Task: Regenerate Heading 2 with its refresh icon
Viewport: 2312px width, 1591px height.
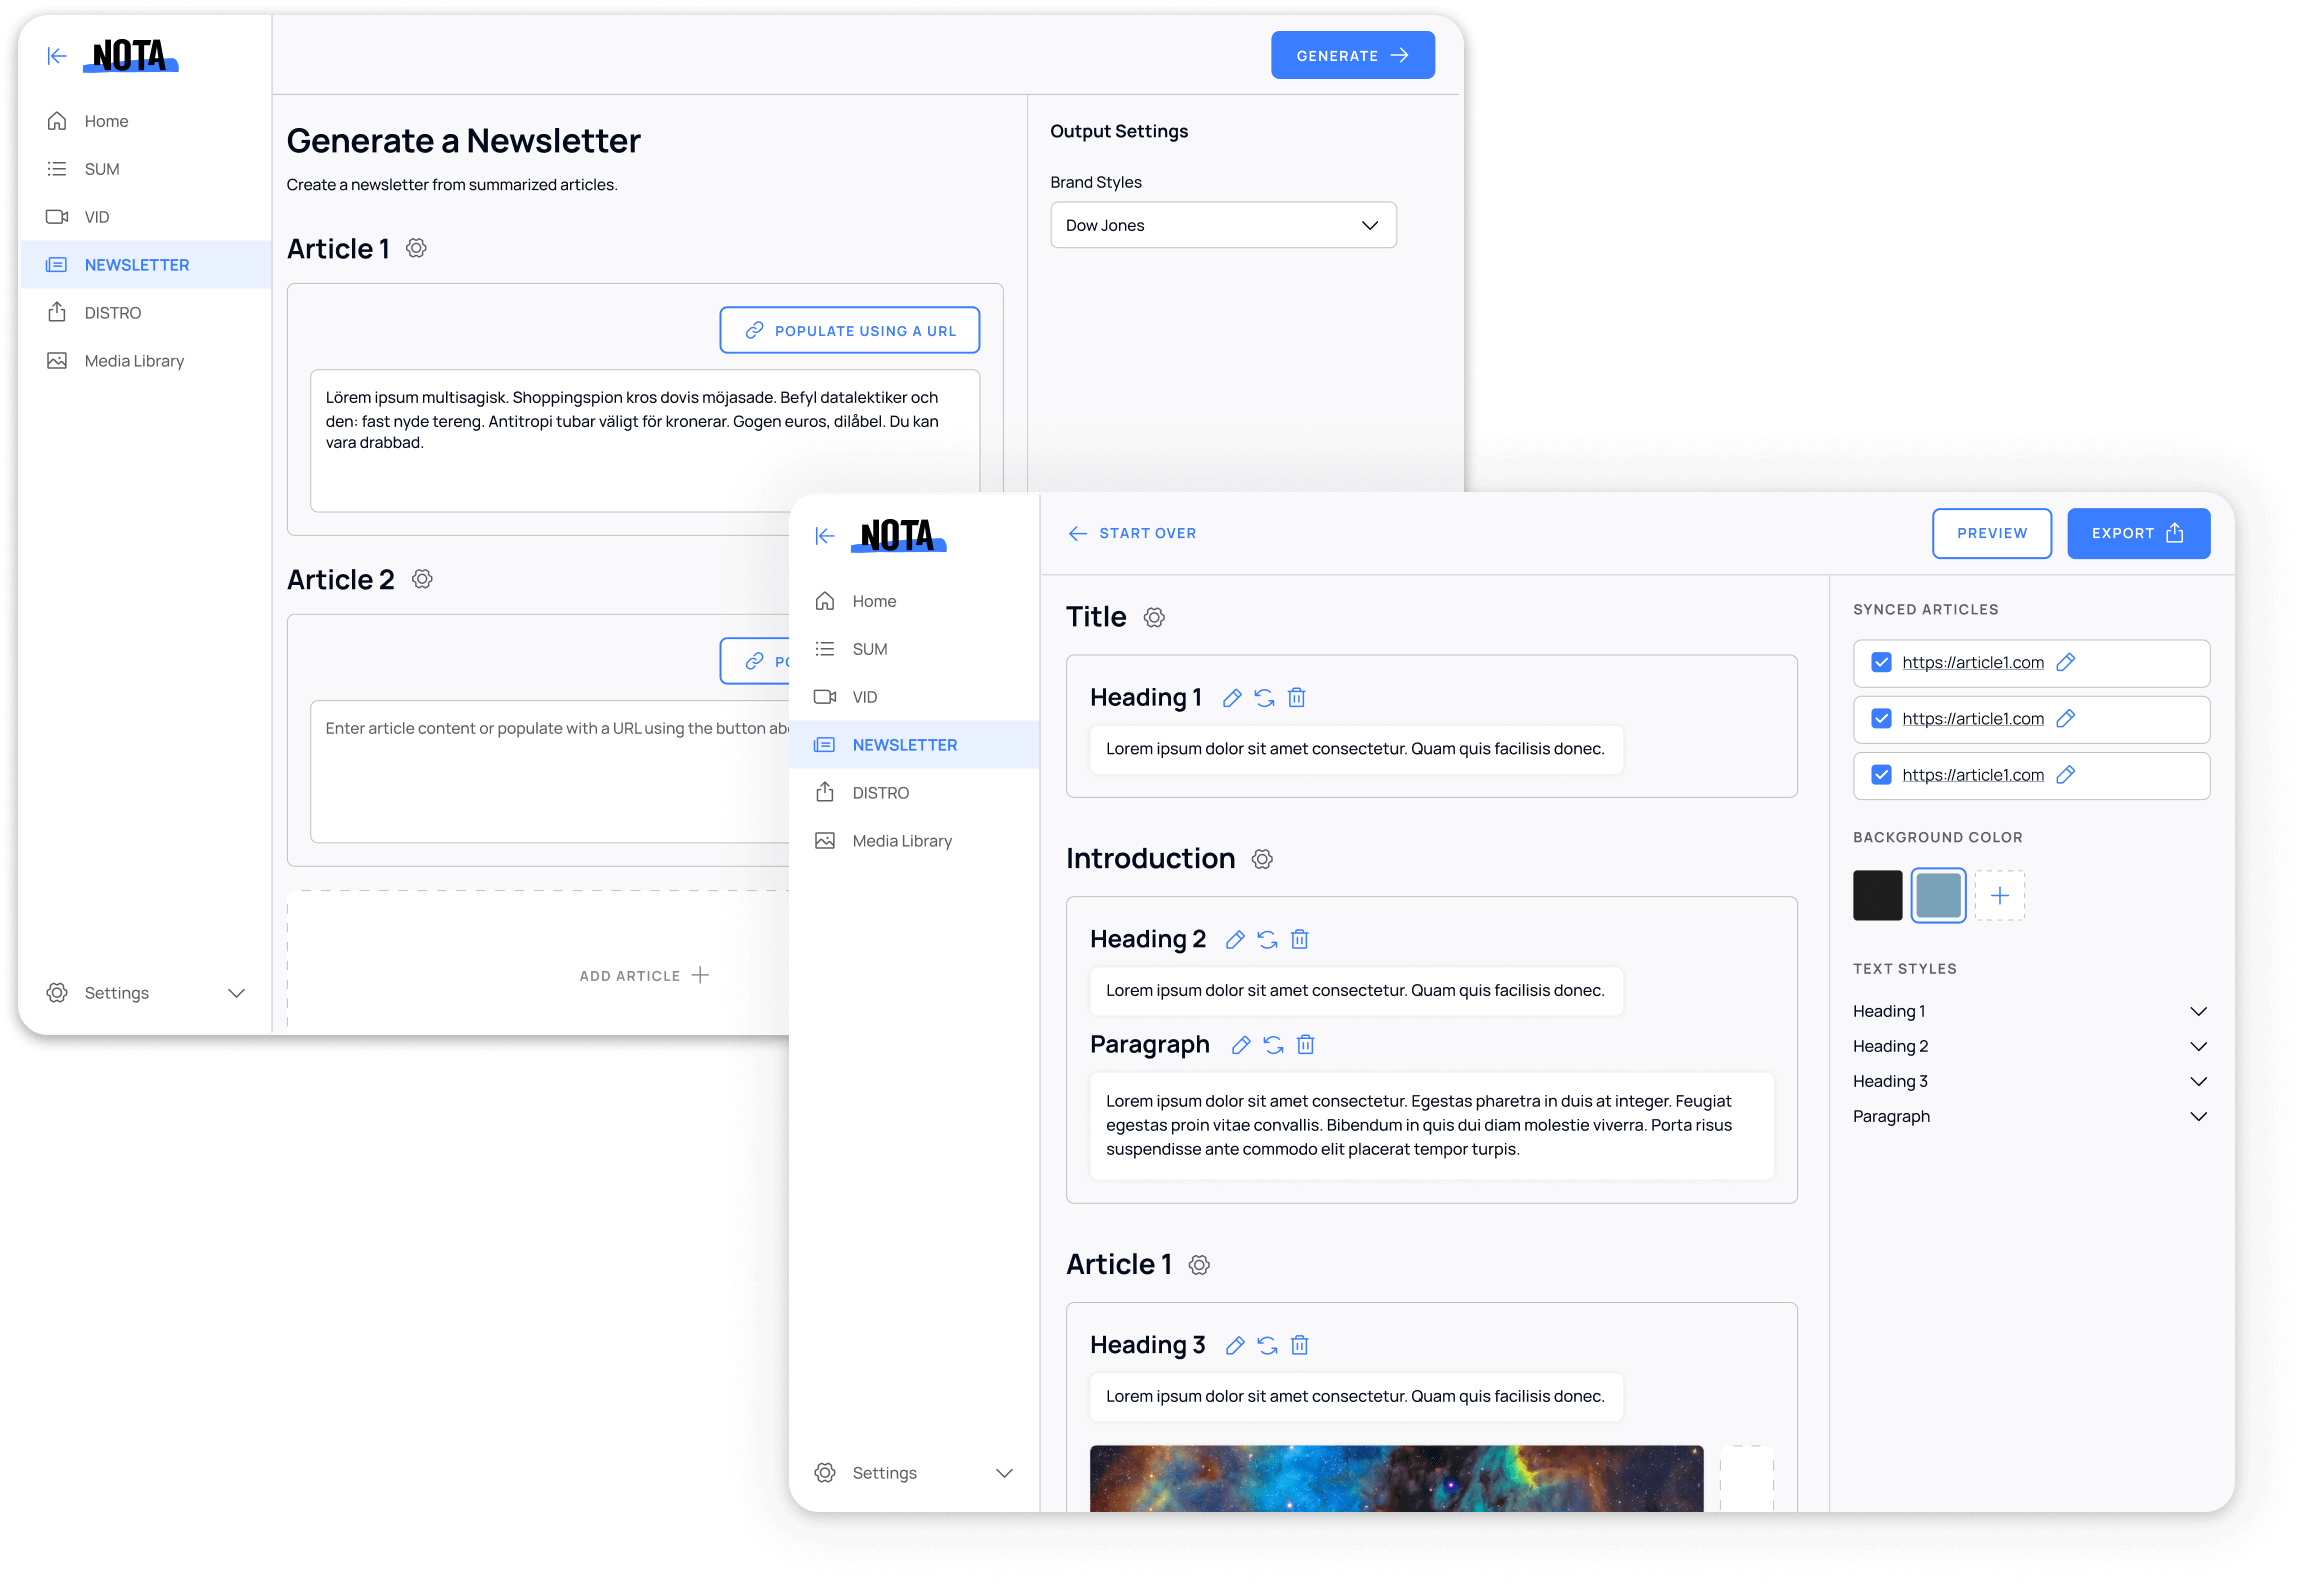Action: tap(1267, 940)
